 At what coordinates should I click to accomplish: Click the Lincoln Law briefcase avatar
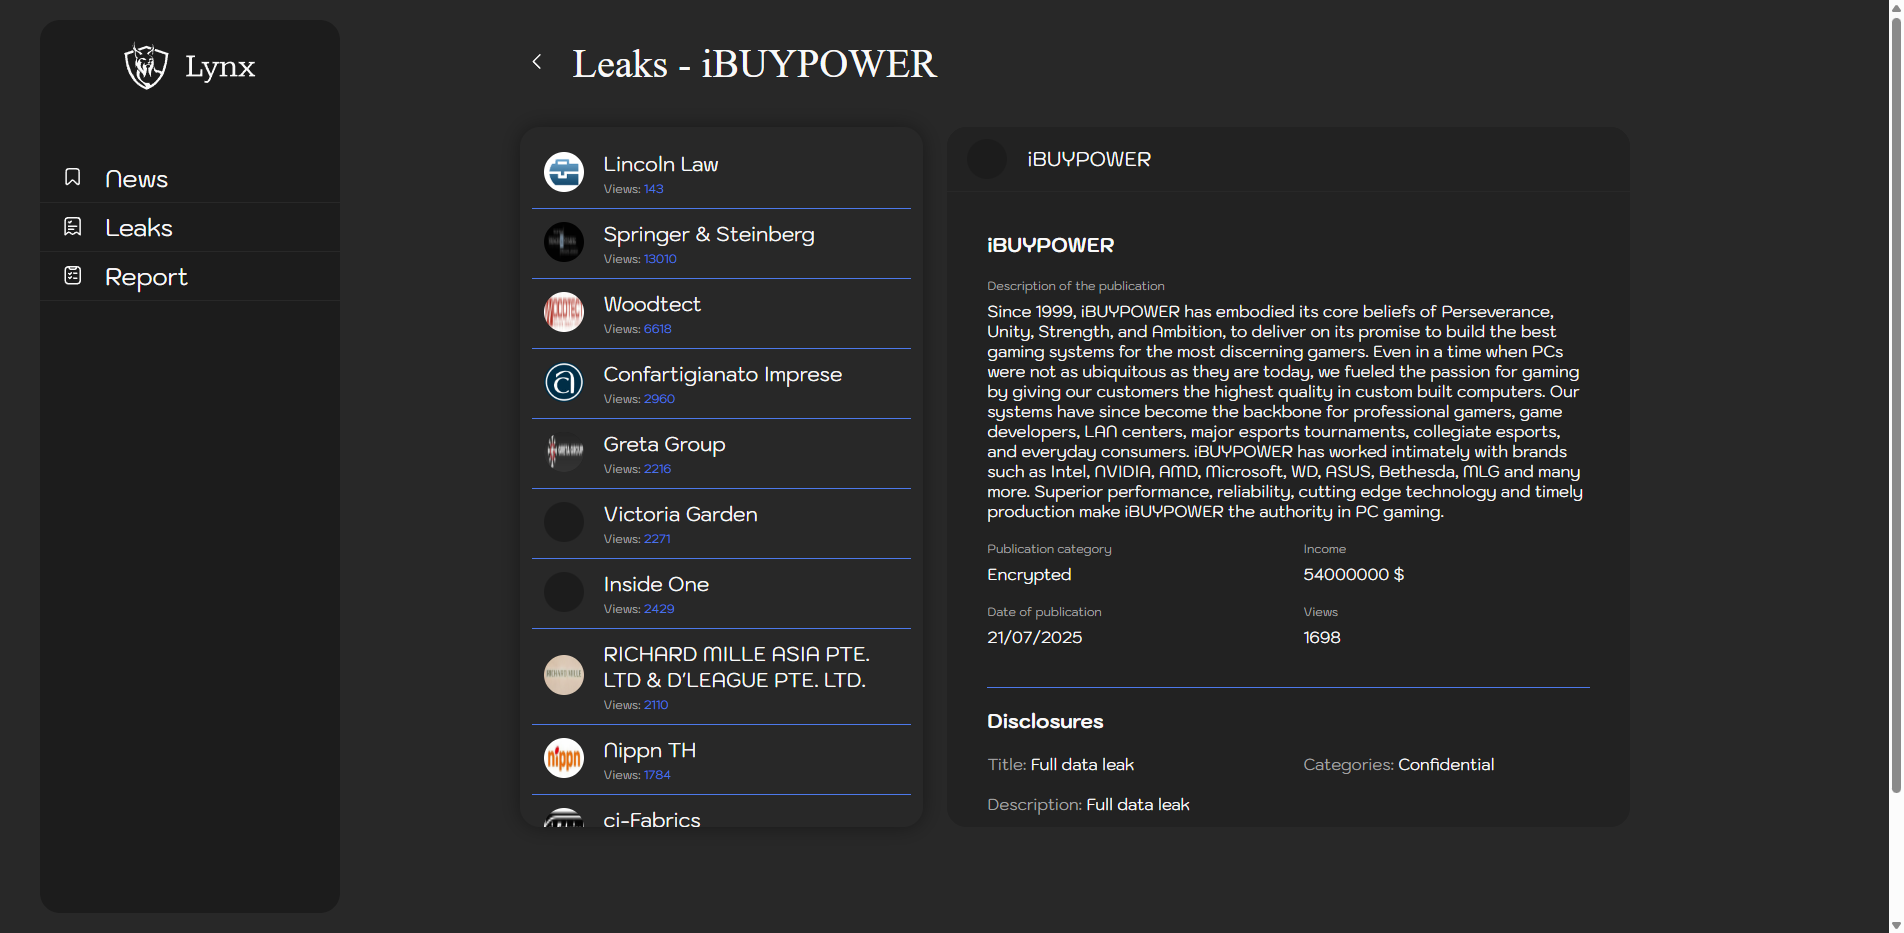[564, 172]
